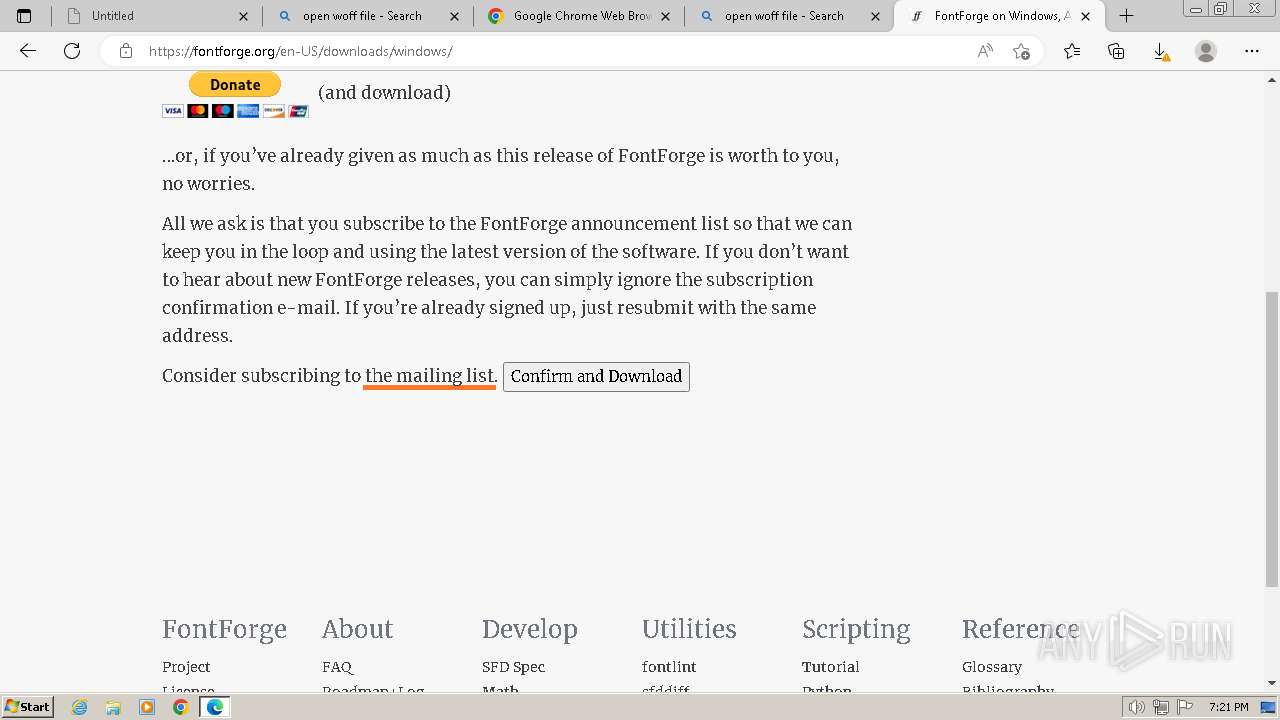Open the Favorites list icon
This screenshot has height=720, width=1280.
coord(1072,51)
